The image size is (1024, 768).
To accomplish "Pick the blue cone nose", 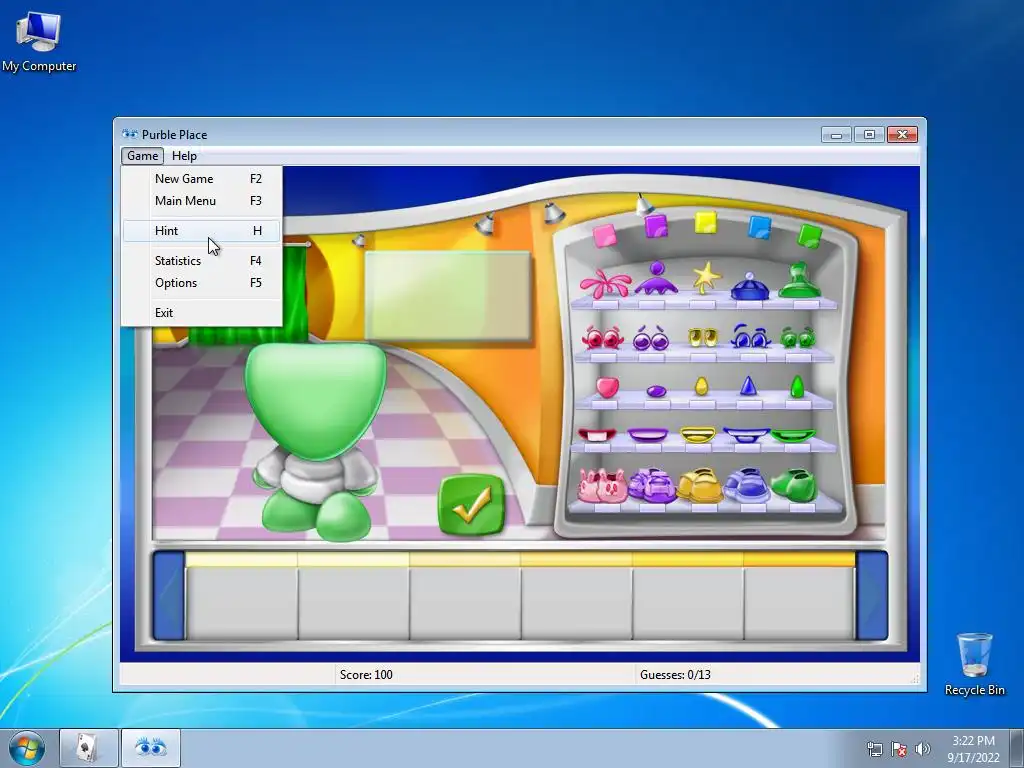I will point(748,385).
